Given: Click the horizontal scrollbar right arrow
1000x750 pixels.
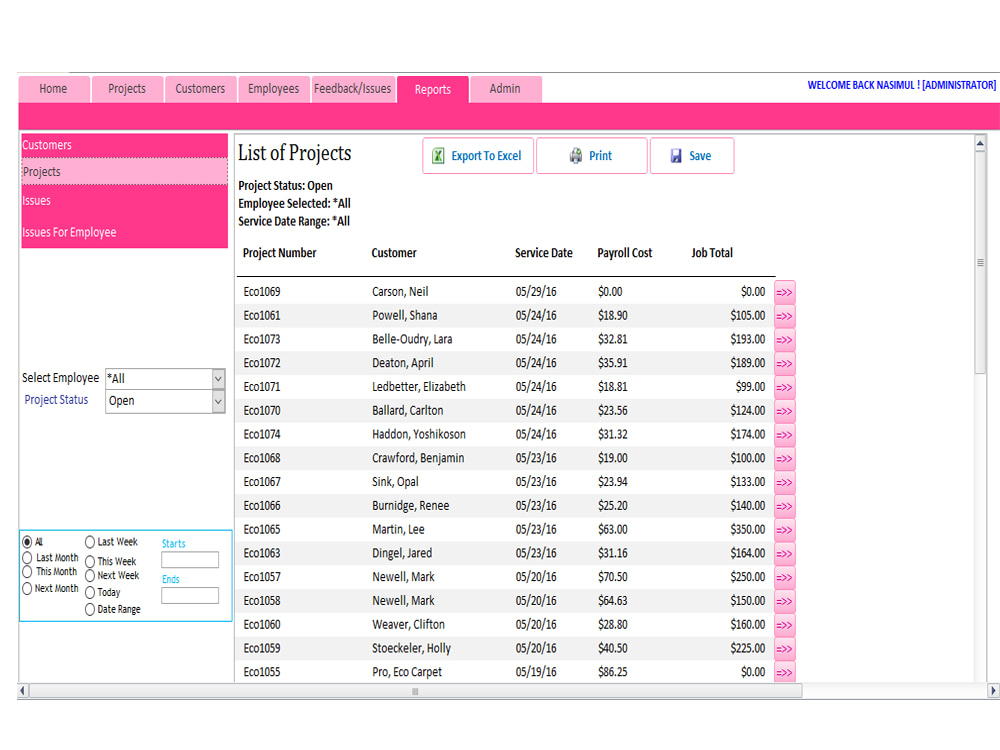Looking at the screenshot, I should point(993,691).
